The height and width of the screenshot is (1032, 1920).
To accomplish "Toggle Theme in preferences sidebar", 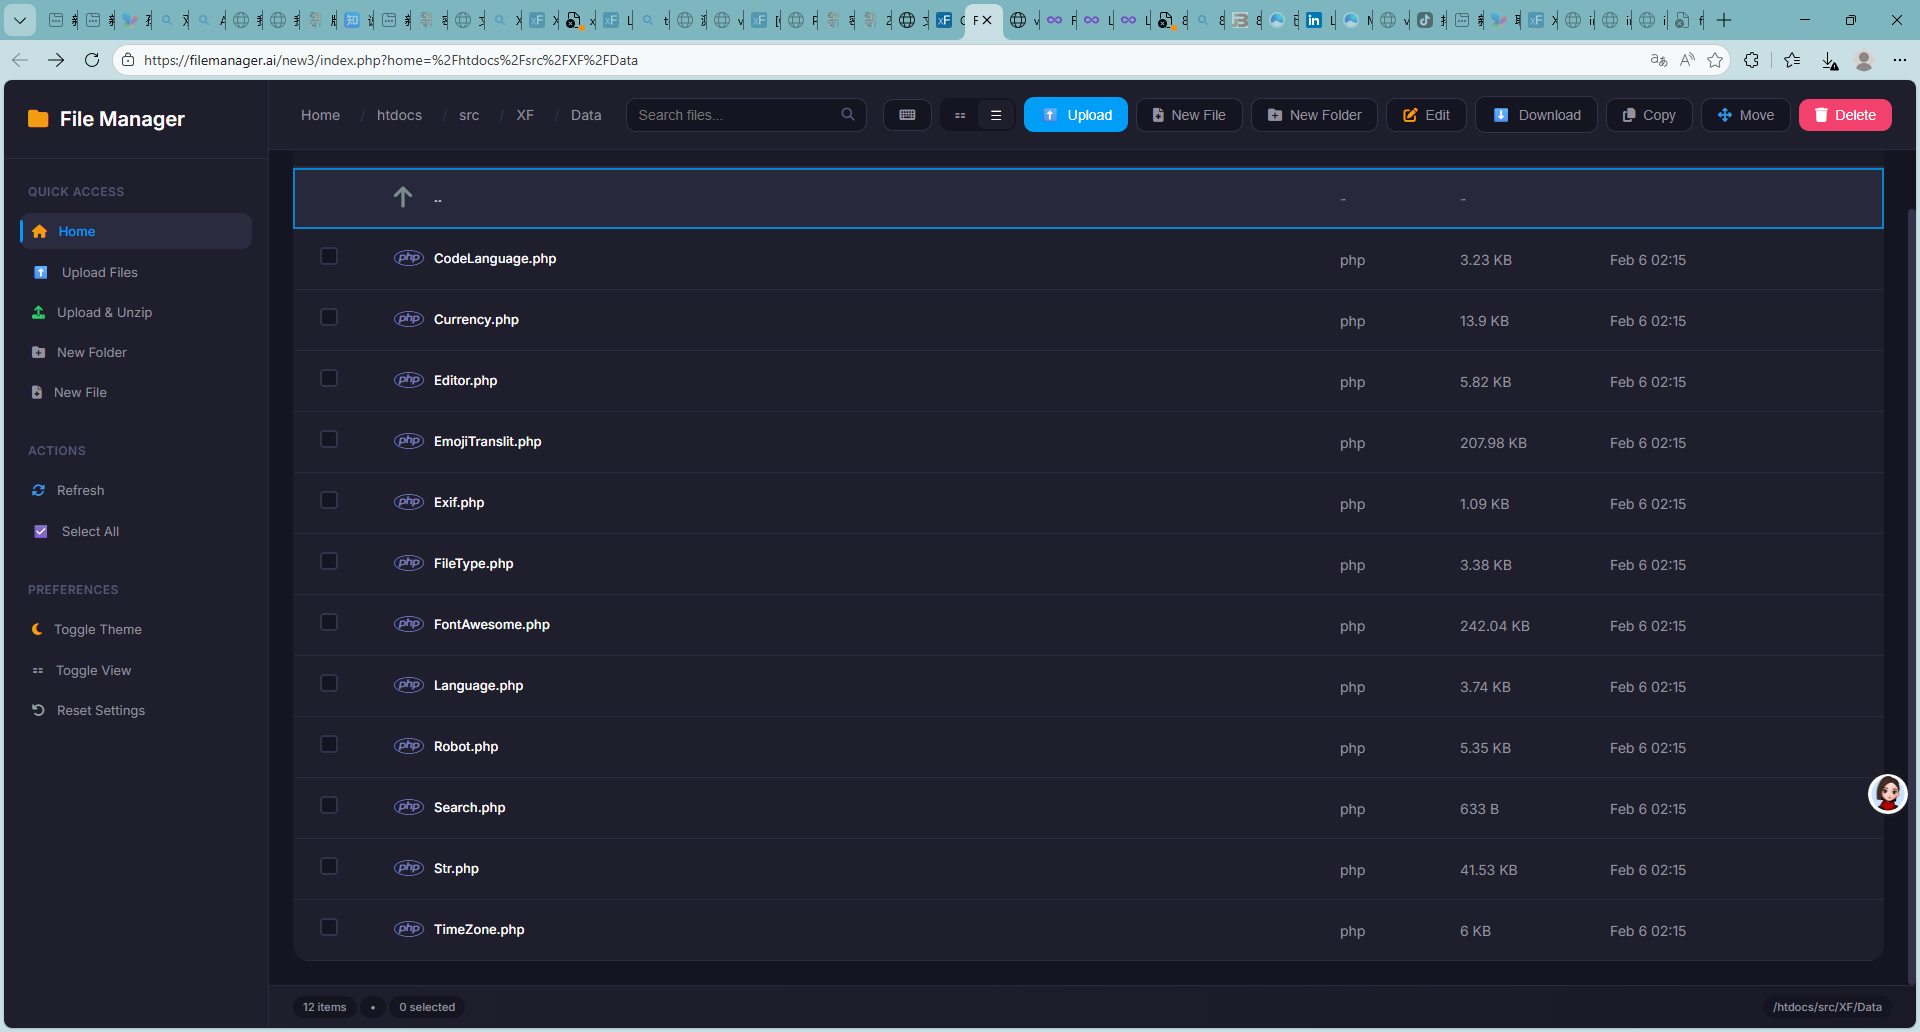I will [x=97, y=629].
